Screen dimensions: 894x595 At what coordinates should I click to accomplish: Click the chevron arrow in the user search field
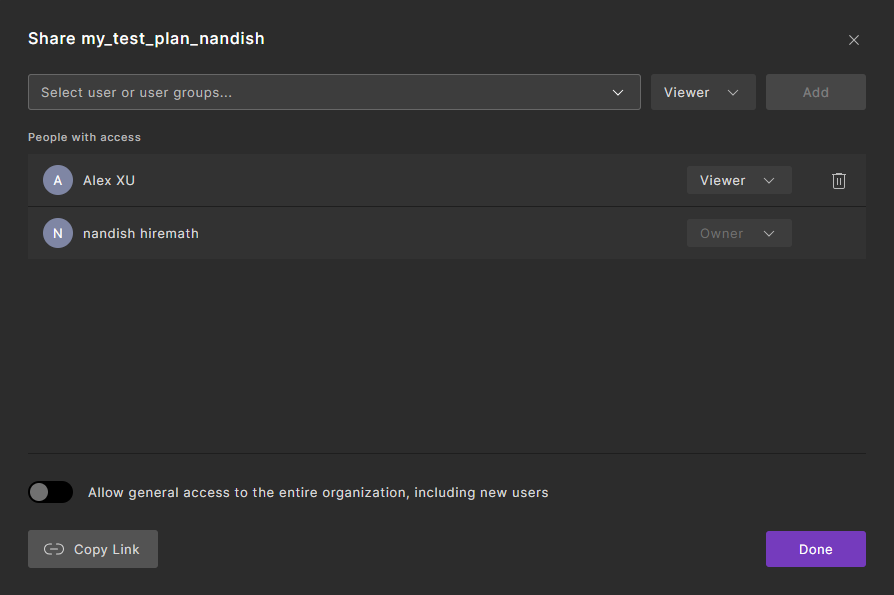tap(618, 93)
